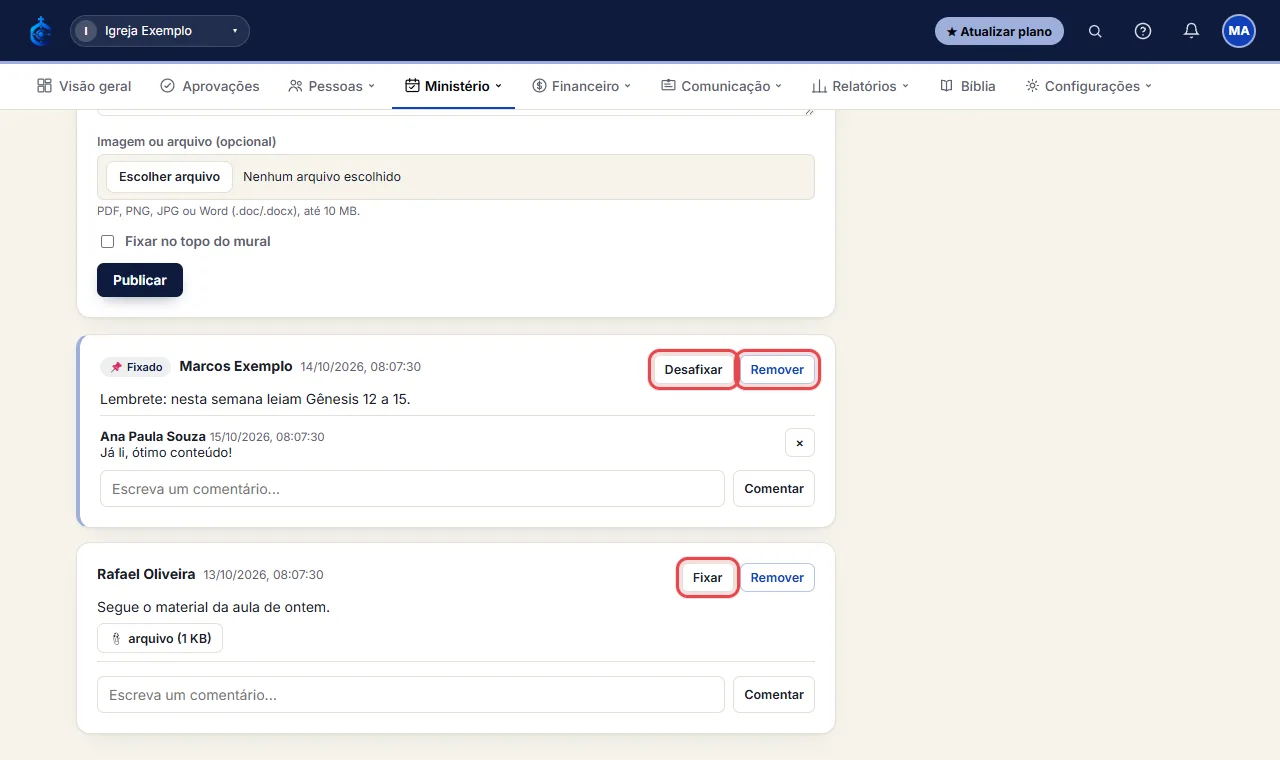Click the 'Fixado' pinned badge
1280x760 pixels.
pyautogui.click(x=136, y=367)
